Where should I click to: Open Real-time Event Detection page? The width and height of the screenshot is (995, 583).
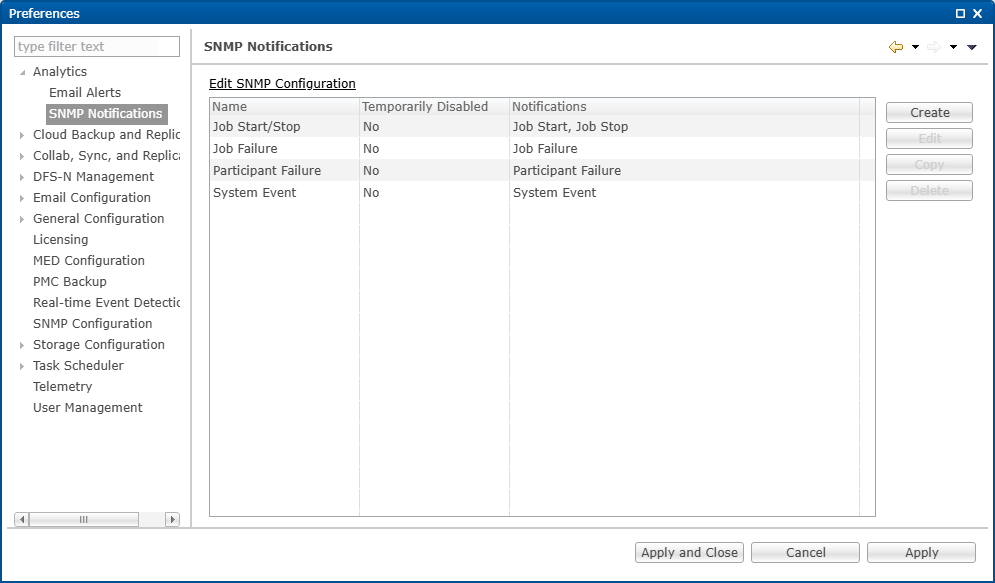tap(106, 303)
